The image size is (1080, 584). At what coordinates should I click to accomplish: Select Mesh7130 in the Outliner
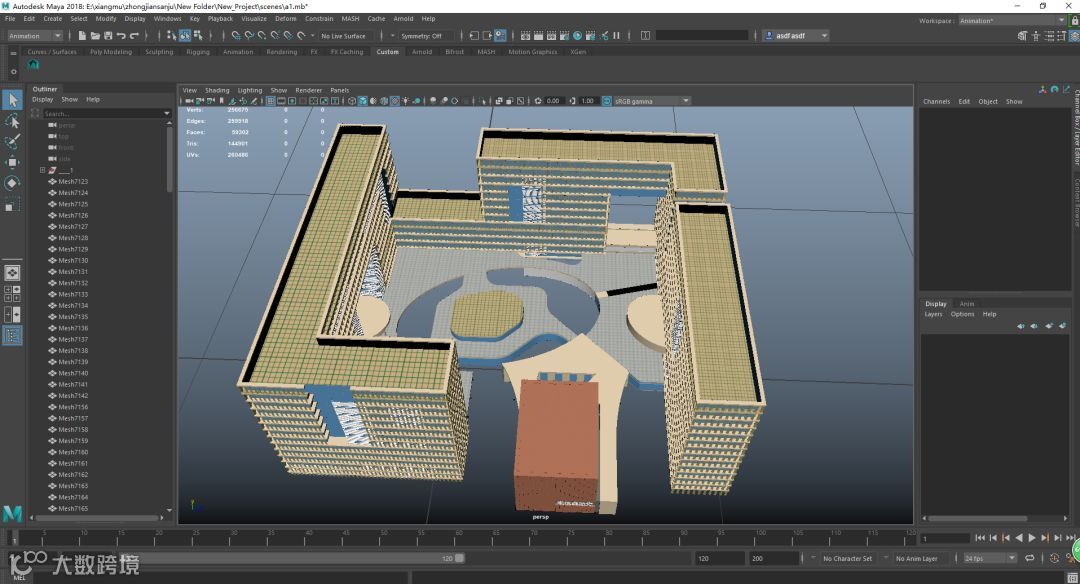(73, 260)
